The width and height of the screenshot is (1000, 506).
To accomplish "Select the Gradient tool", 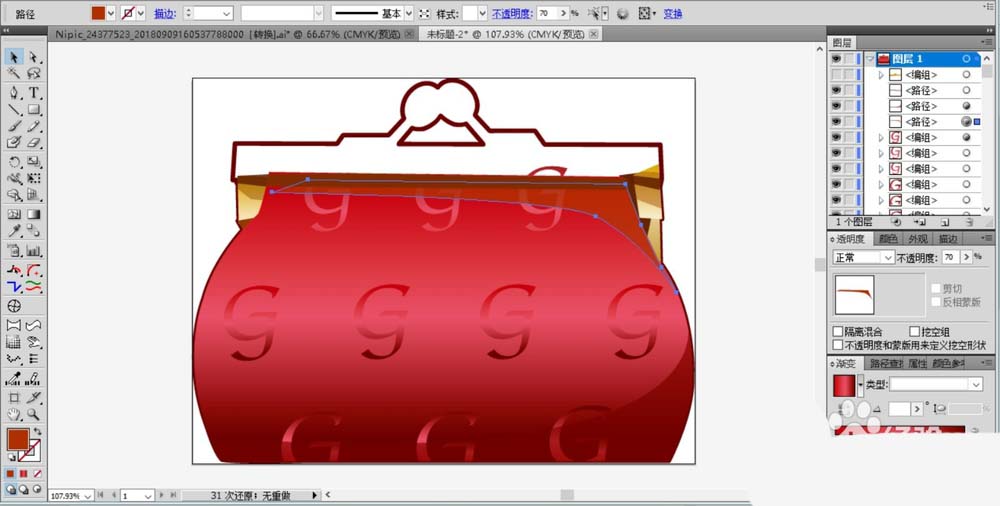I will click(33, 214).
